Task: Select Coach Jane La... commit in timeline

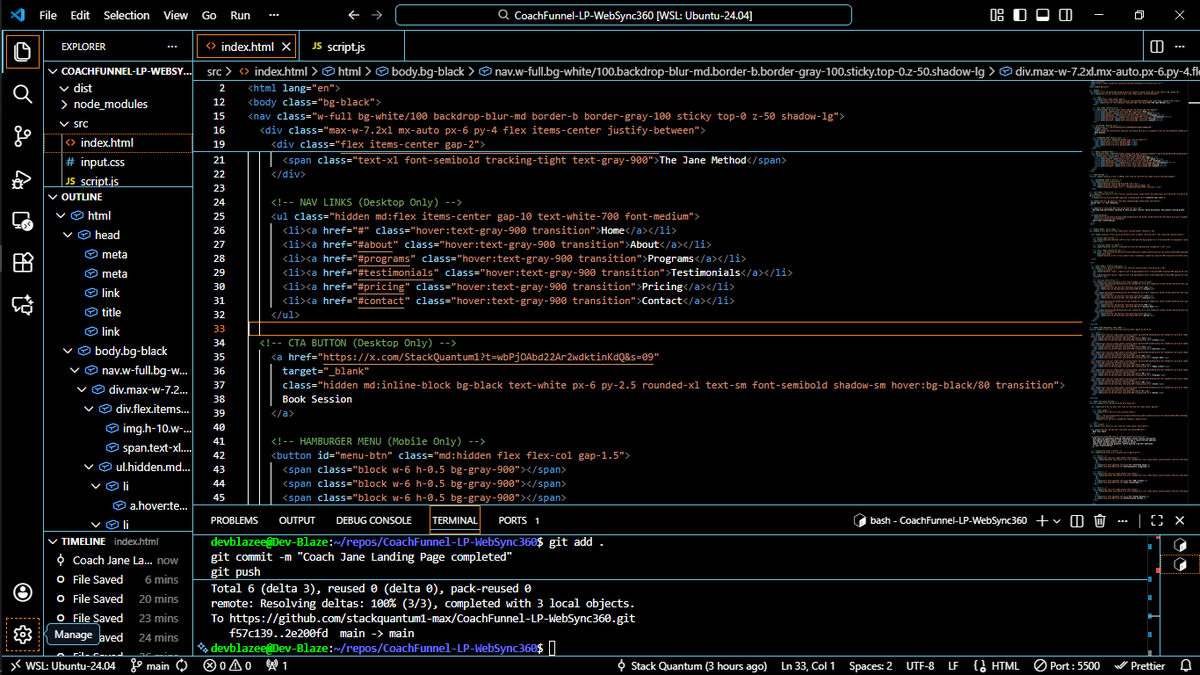Action: pyautogui.click(x=118, y=560)
